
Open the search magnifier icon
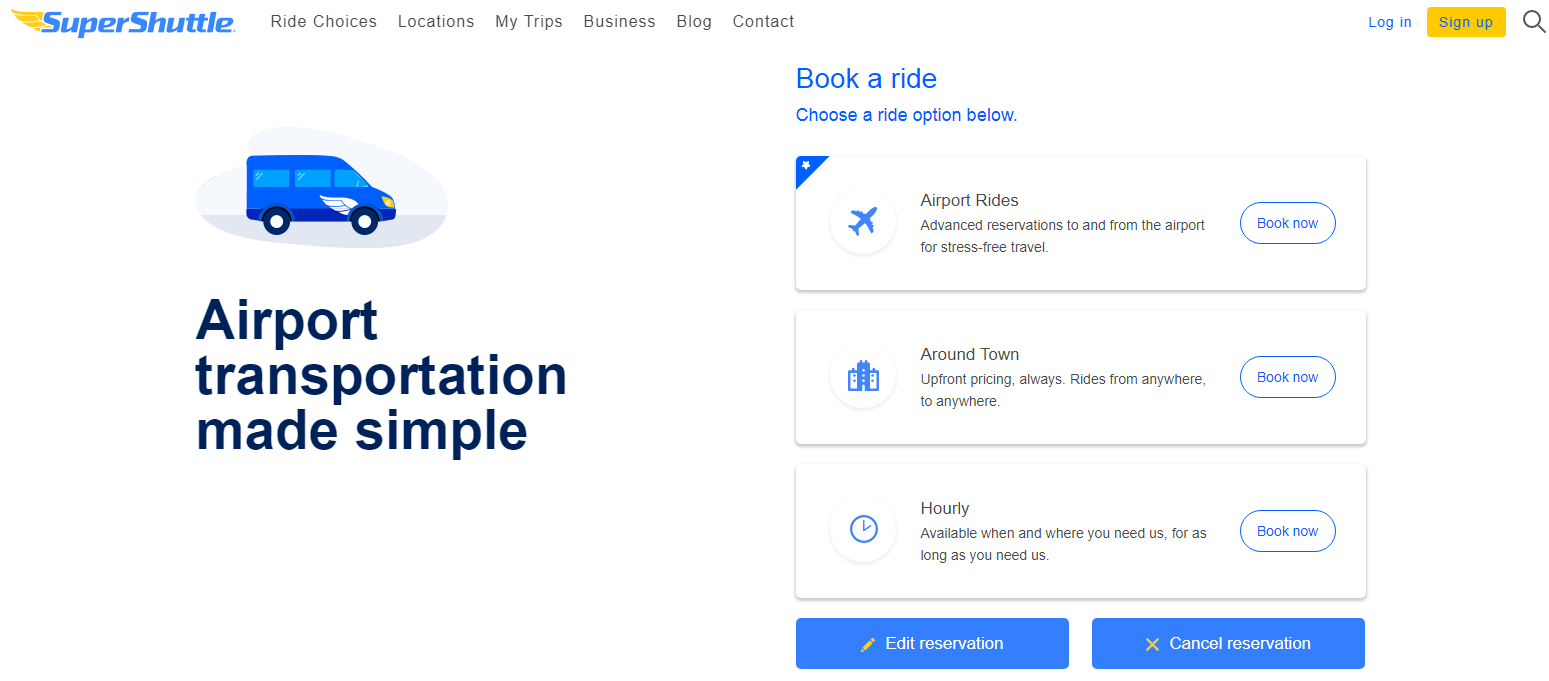tap(1534, 22)
